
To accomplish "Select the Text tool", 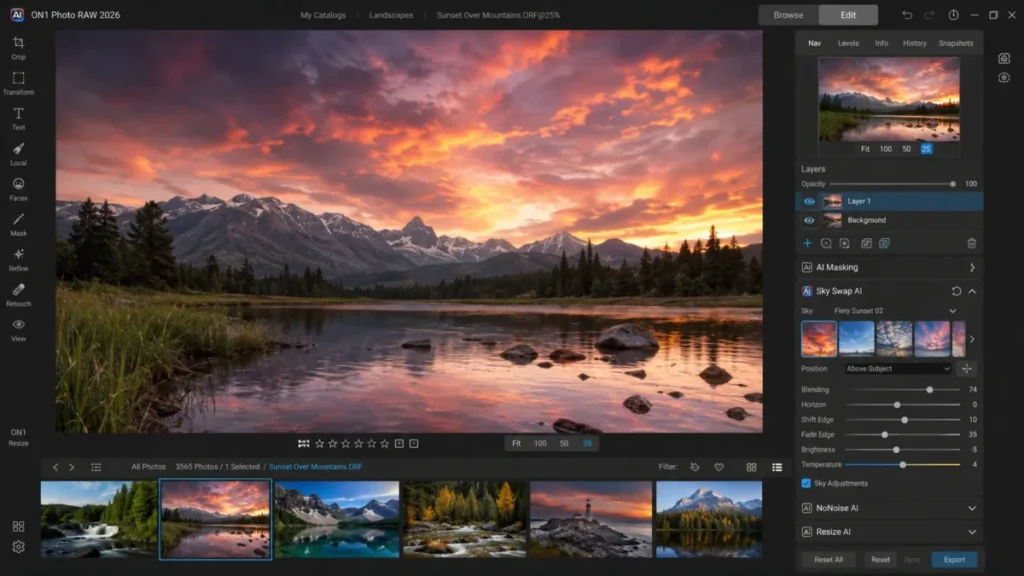I will tap(18, 119).
